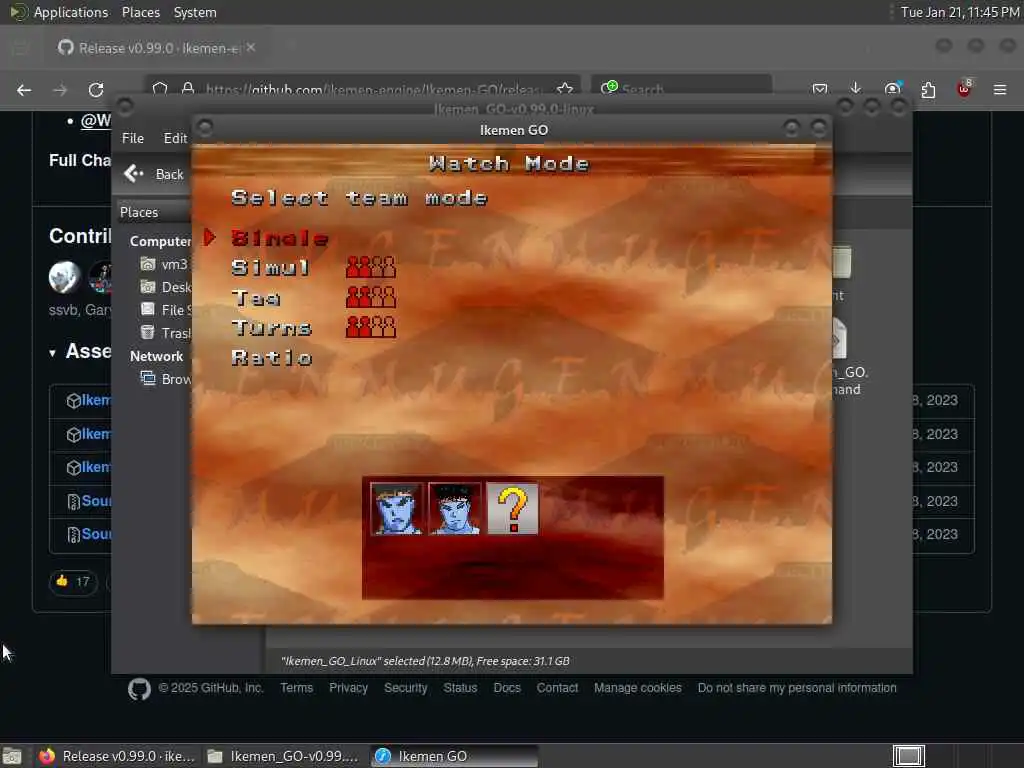The image size is (1024, 768).
Task: Open GitHub Docs footer link
Action: coord(507,688)
